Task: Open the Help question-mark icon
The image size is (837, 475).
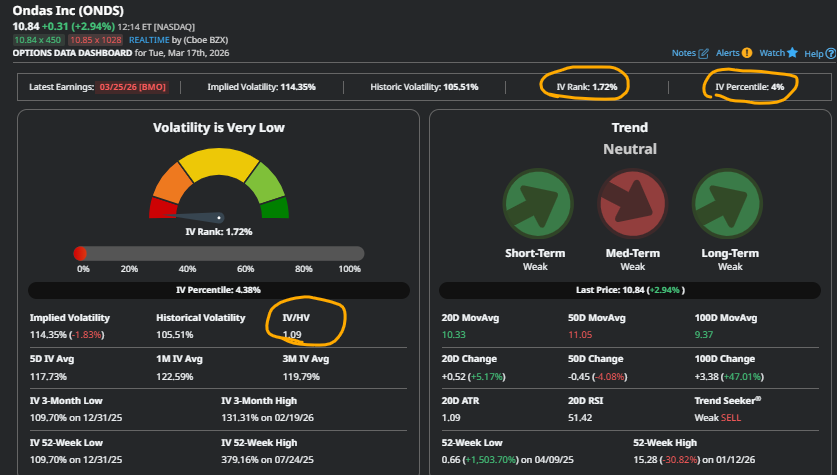Action: coord(831,53)
